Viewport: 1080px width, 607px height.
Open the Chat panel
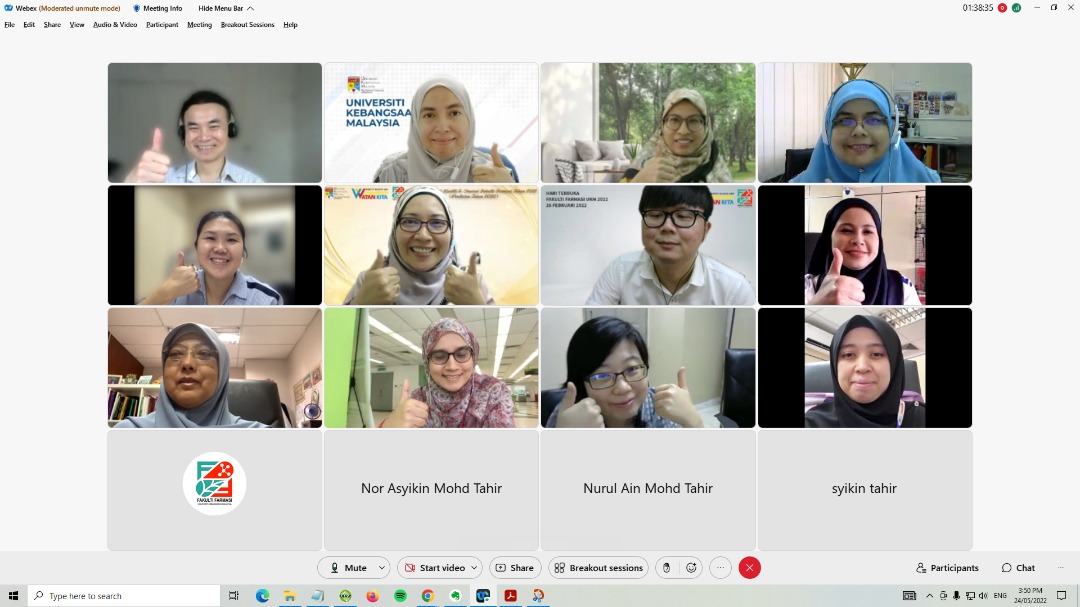[1018, 568]
